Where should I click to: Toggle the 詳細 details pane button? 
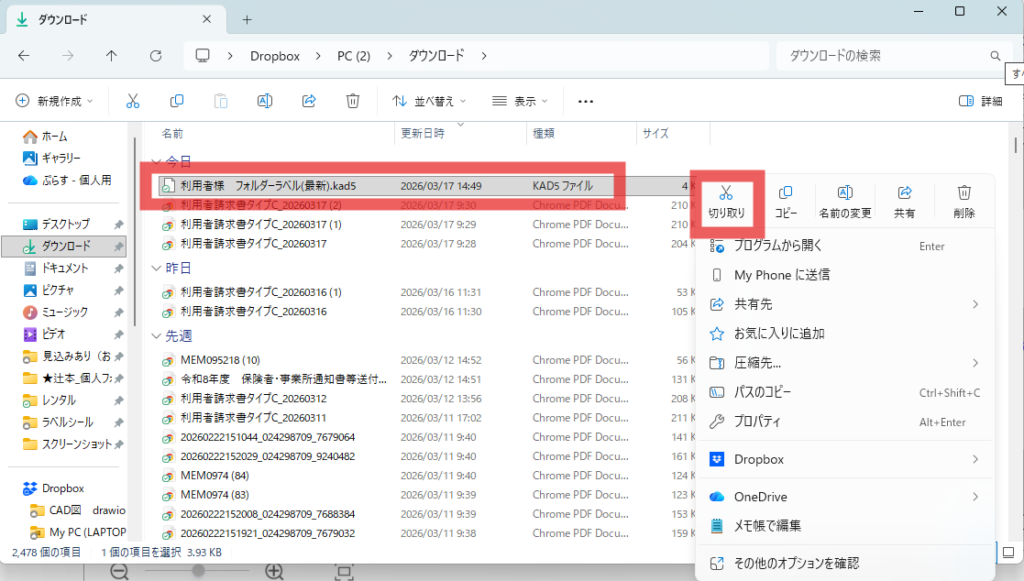tap(980, 101)
